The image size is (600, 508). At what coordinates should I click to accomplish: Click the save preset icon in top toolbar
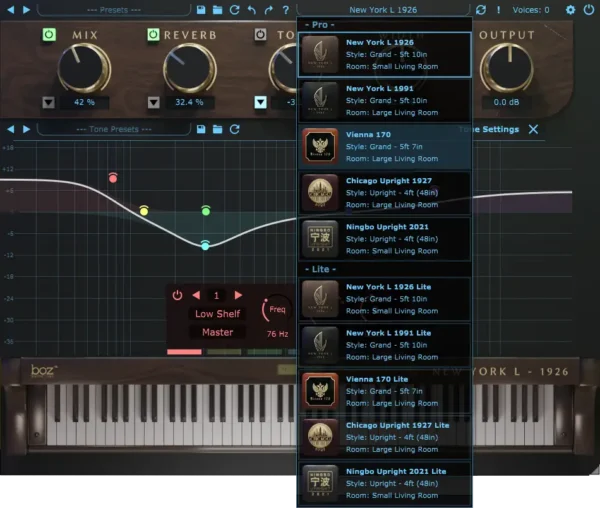coord(201,10)
